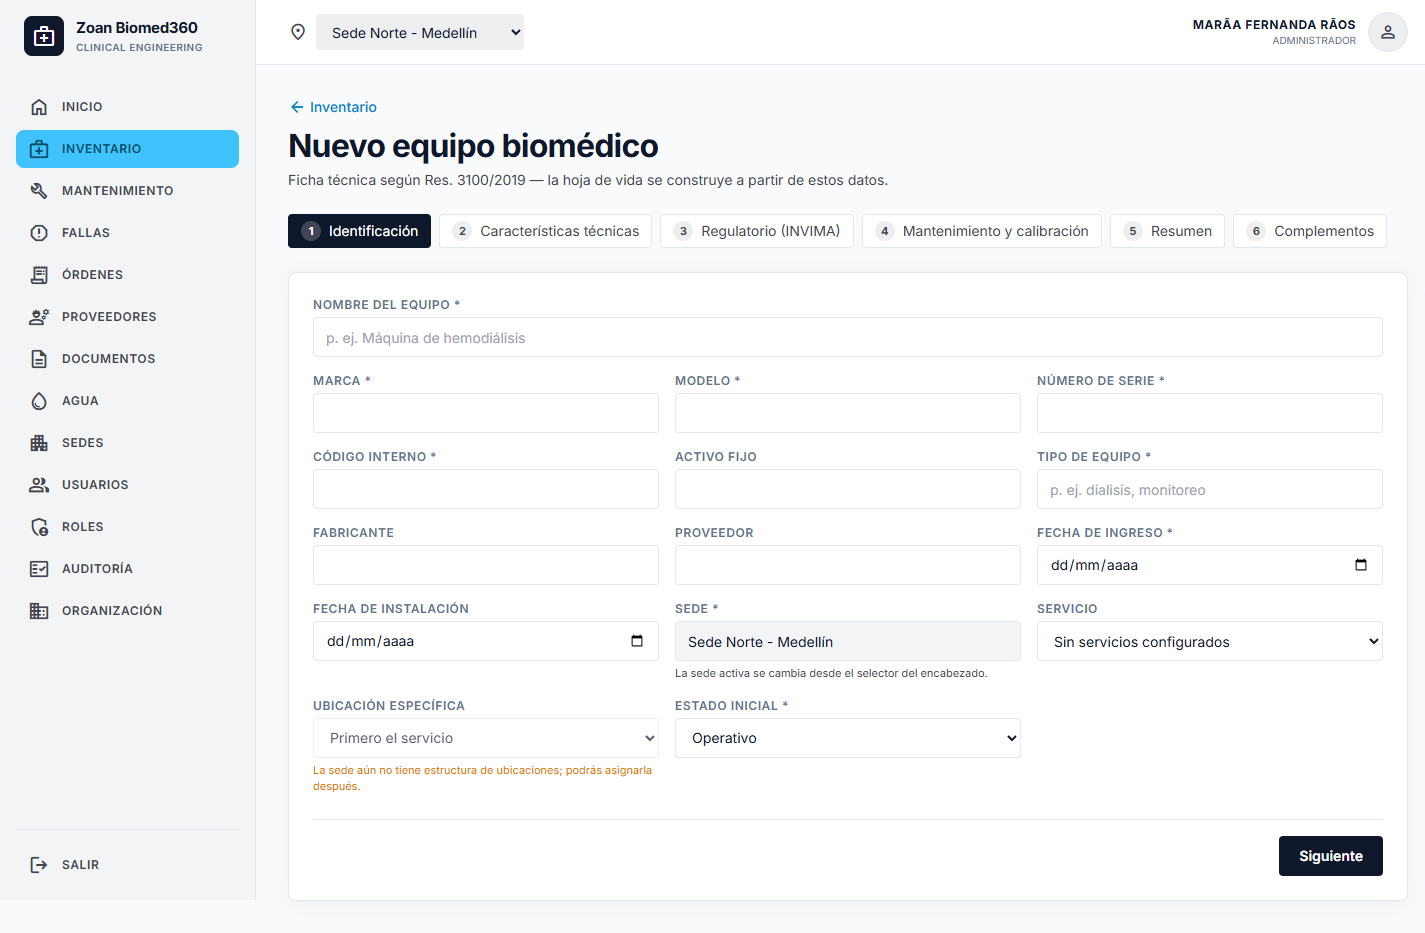The image size is (1425, 933).
Task: Switch to the Identificación step tab
Action: [360, 231]
